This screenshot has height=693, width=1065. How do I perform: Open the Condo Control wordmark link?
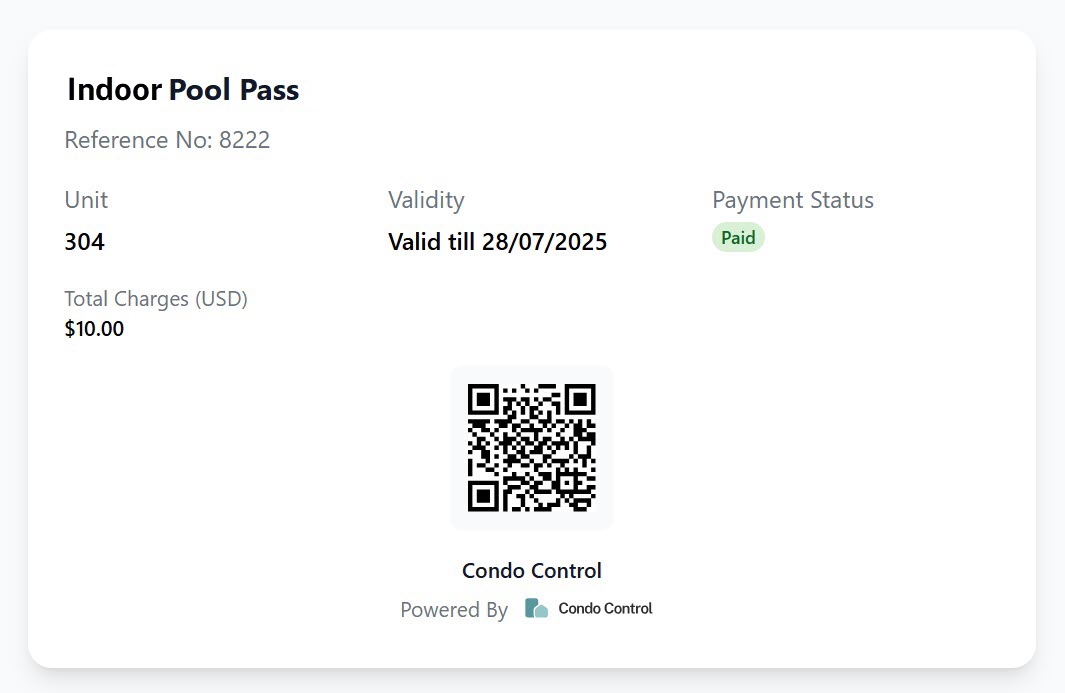click(605, 608)
